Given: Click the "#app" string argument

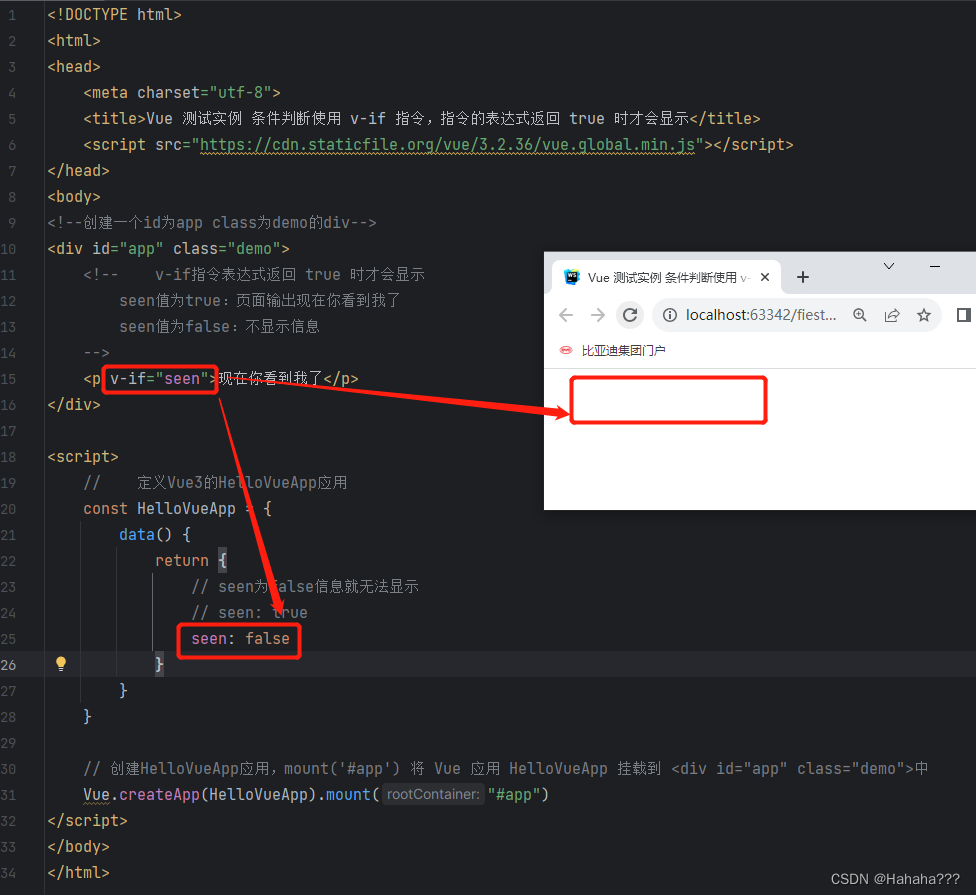Looking at the screenshot, I should (x=514, y=795).
